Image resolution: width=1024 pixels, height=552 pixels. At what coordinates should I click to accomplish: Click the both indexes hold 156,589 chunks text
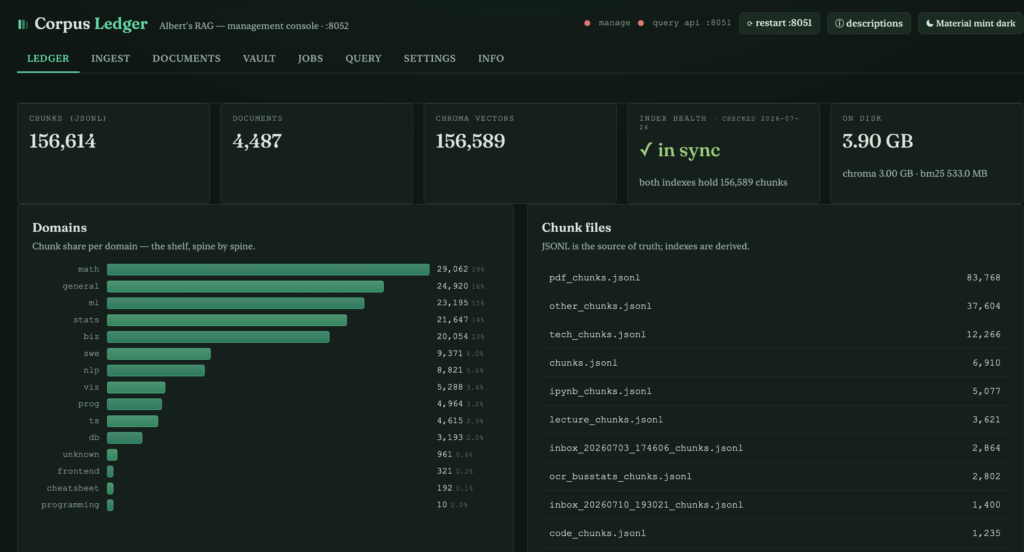pyautogui.click(x=712, y=182)
